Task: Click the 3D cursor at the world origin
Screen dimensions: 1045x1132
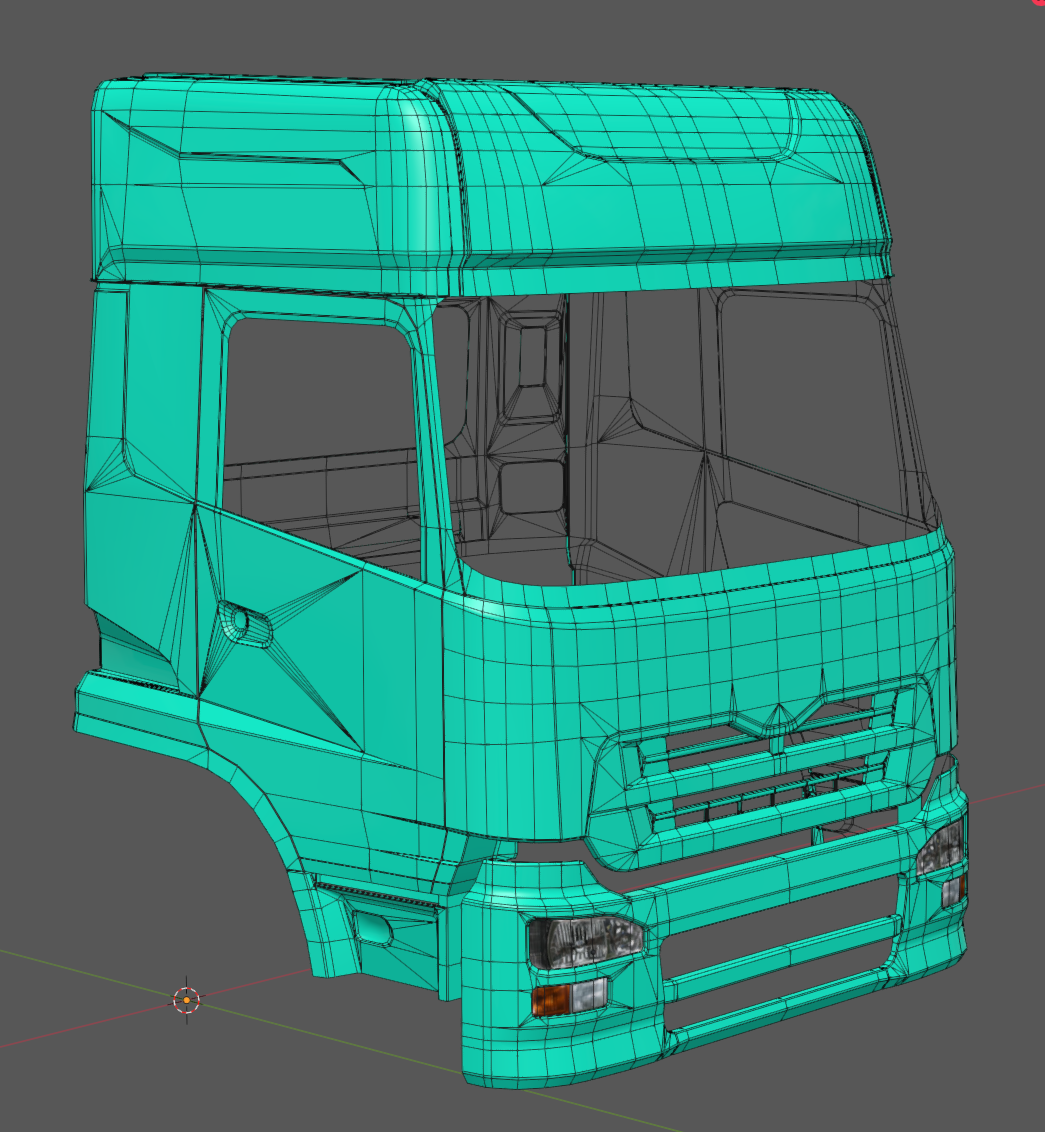Action: coord(187,999)
